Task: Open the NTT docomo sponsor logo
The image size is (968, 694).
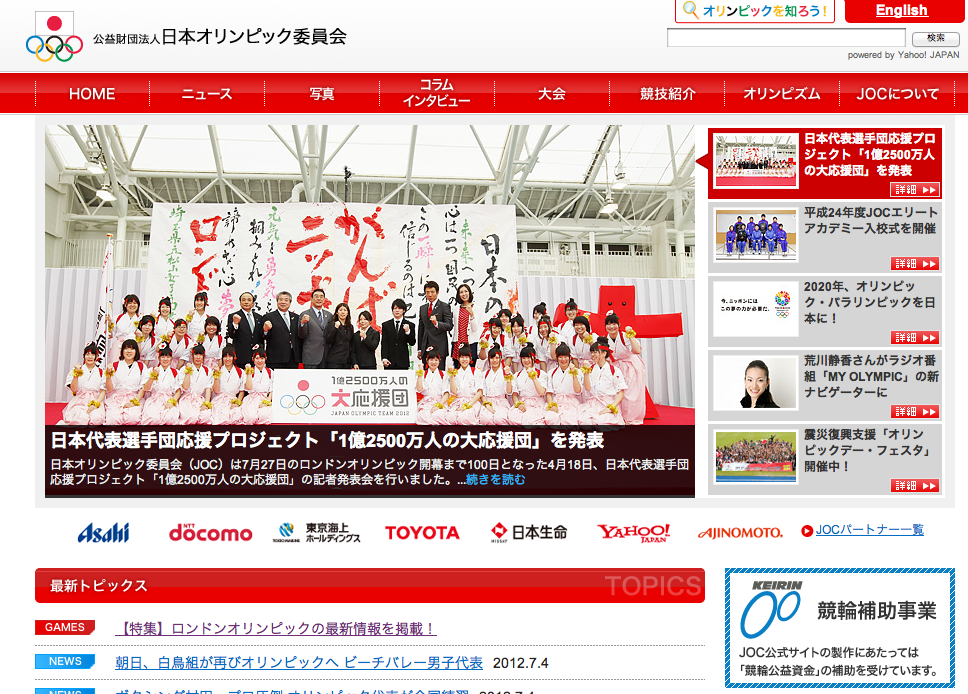Action: point(210,532)
